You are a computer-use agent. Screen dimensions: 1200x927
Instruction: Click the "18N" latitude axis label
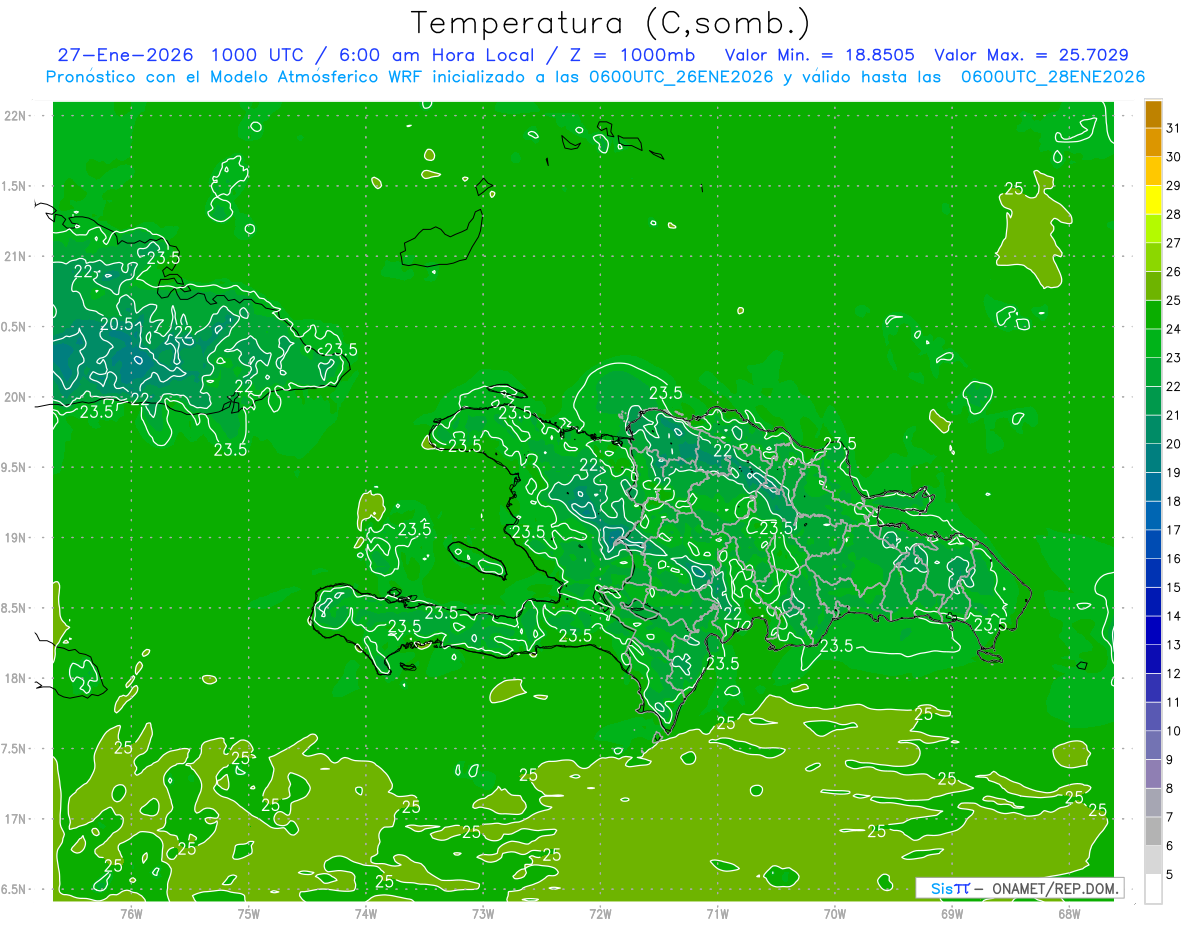(14, 678)
